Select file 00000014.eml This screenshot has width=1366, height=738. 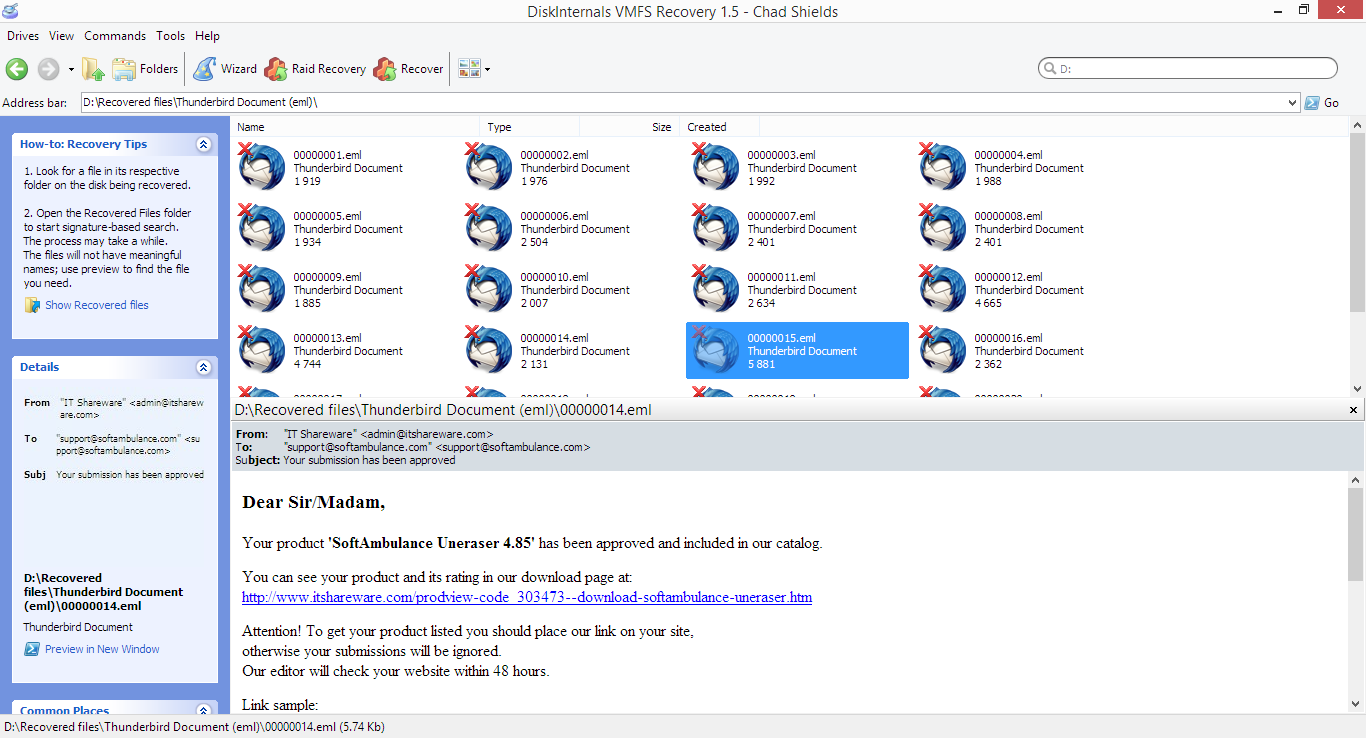pos(572,351)
